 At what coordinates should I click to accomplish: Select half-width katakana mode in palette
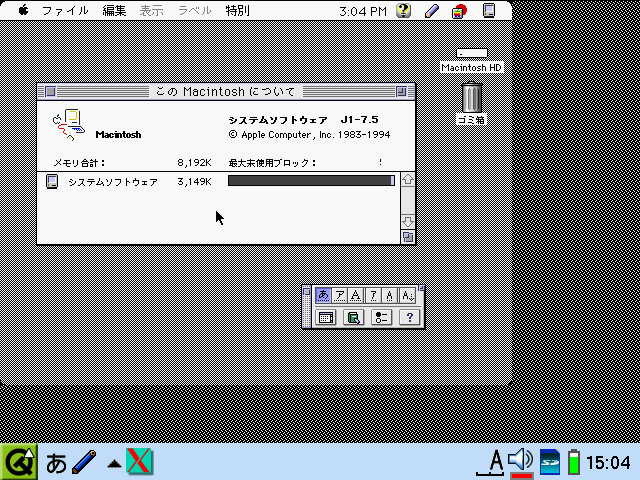click(x=373, y=295)
